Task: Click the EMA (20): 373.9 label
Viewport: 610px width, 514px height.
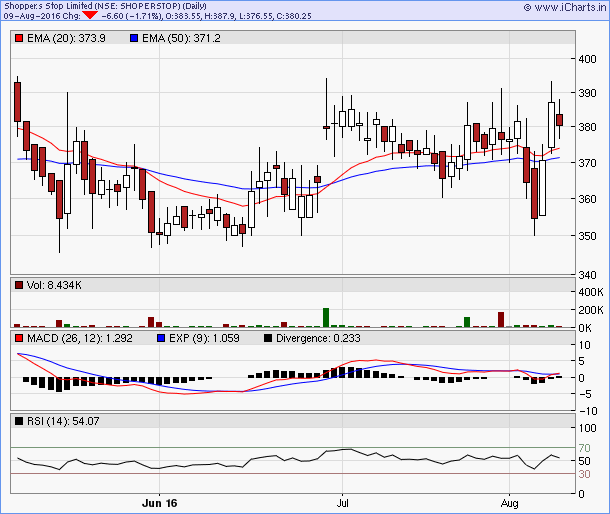Action: click(x=66, y=38)
